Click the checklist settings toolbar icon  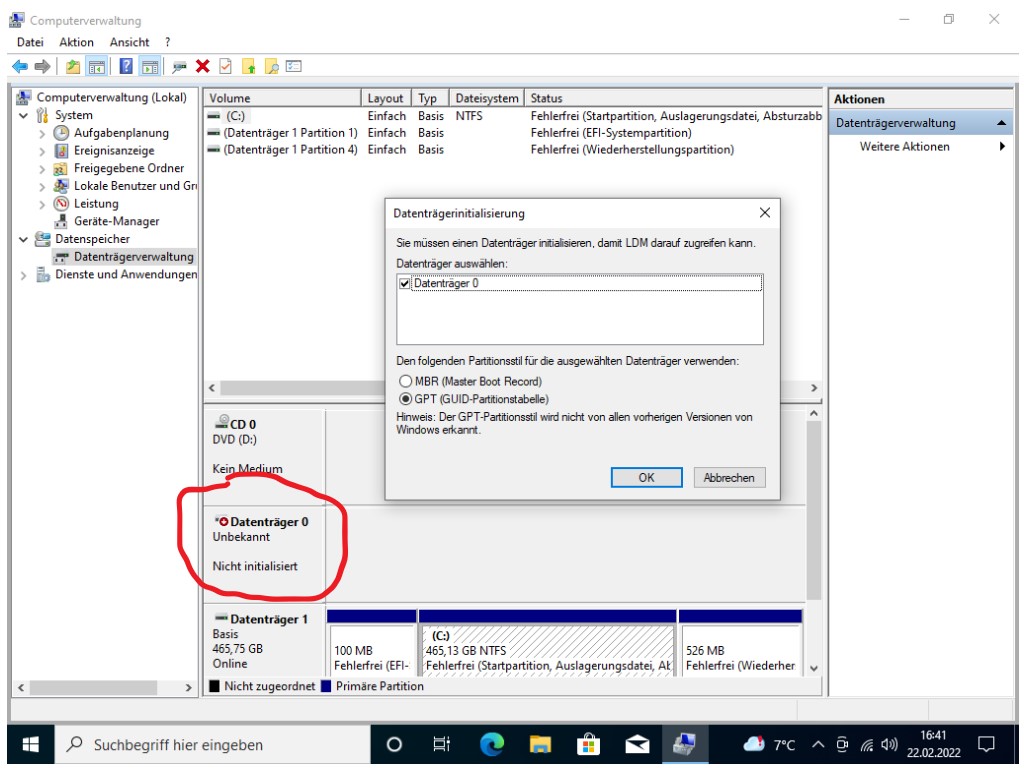[294, 66]
